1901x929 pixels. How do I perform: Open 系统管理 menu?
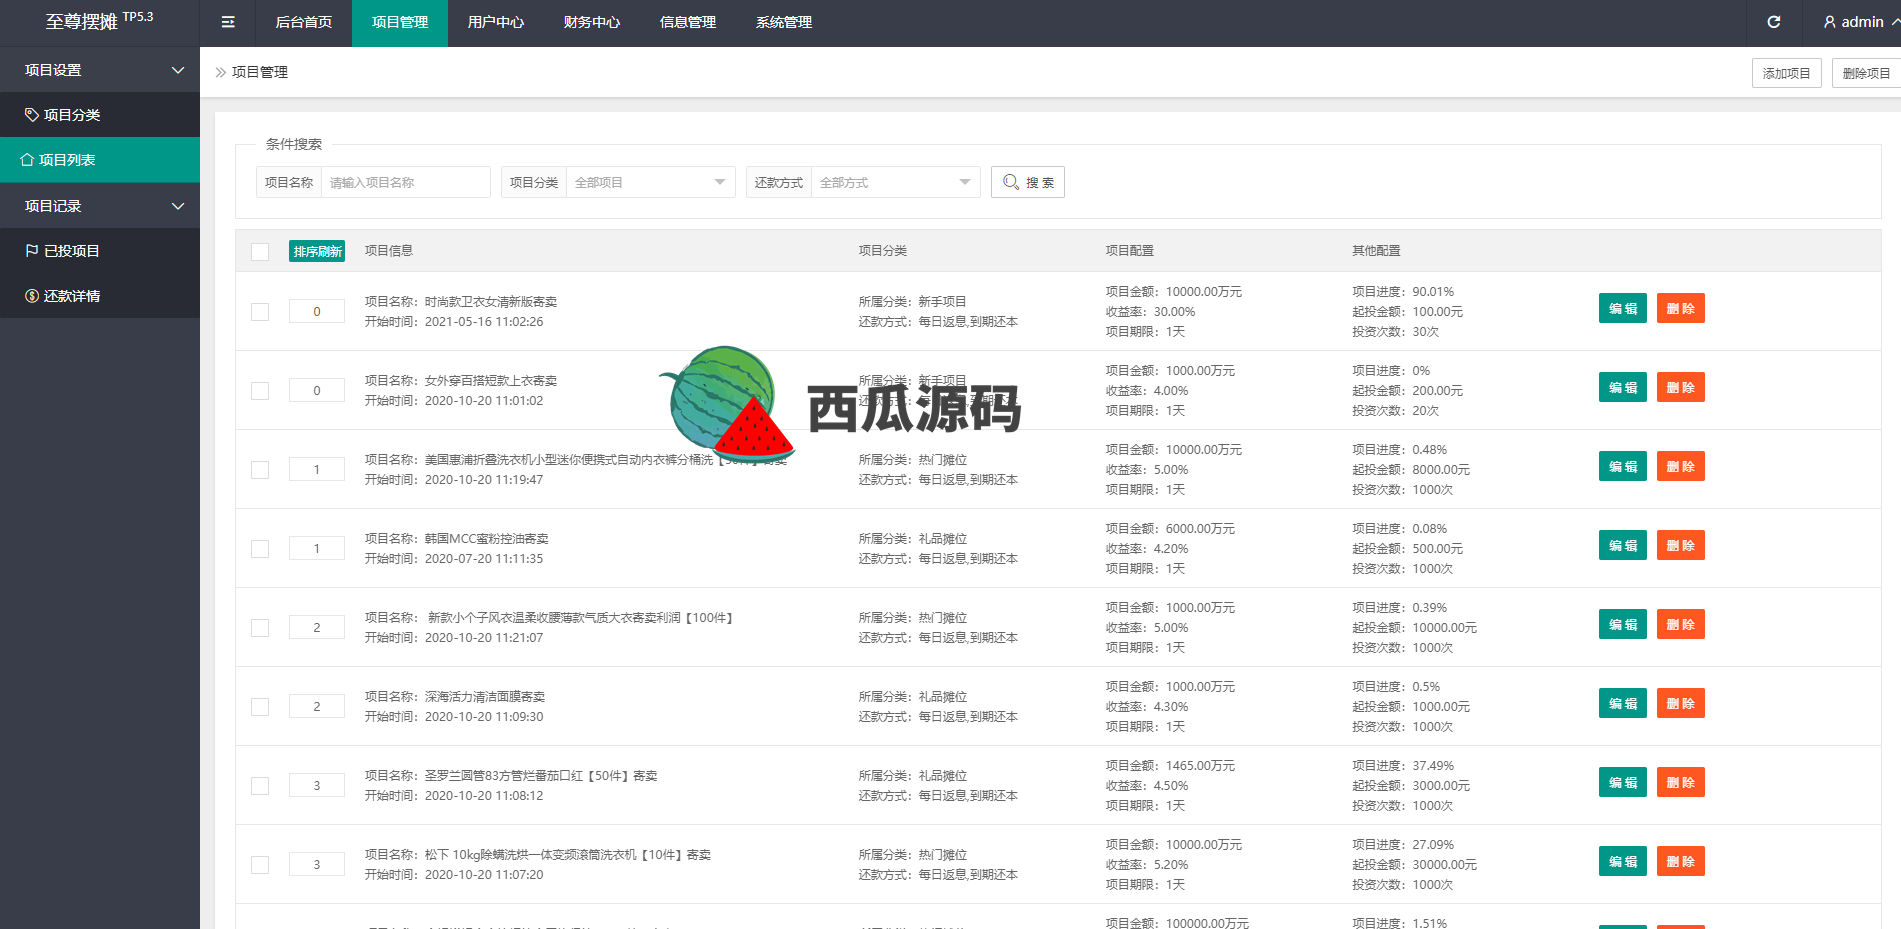(x=784, y=23)
